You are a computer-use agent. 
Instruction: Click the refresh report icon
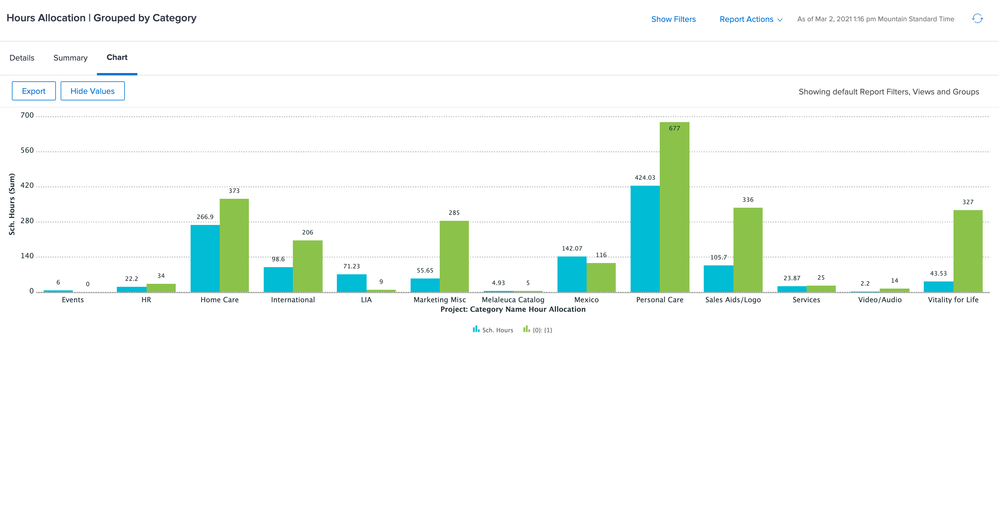[977, 19]
